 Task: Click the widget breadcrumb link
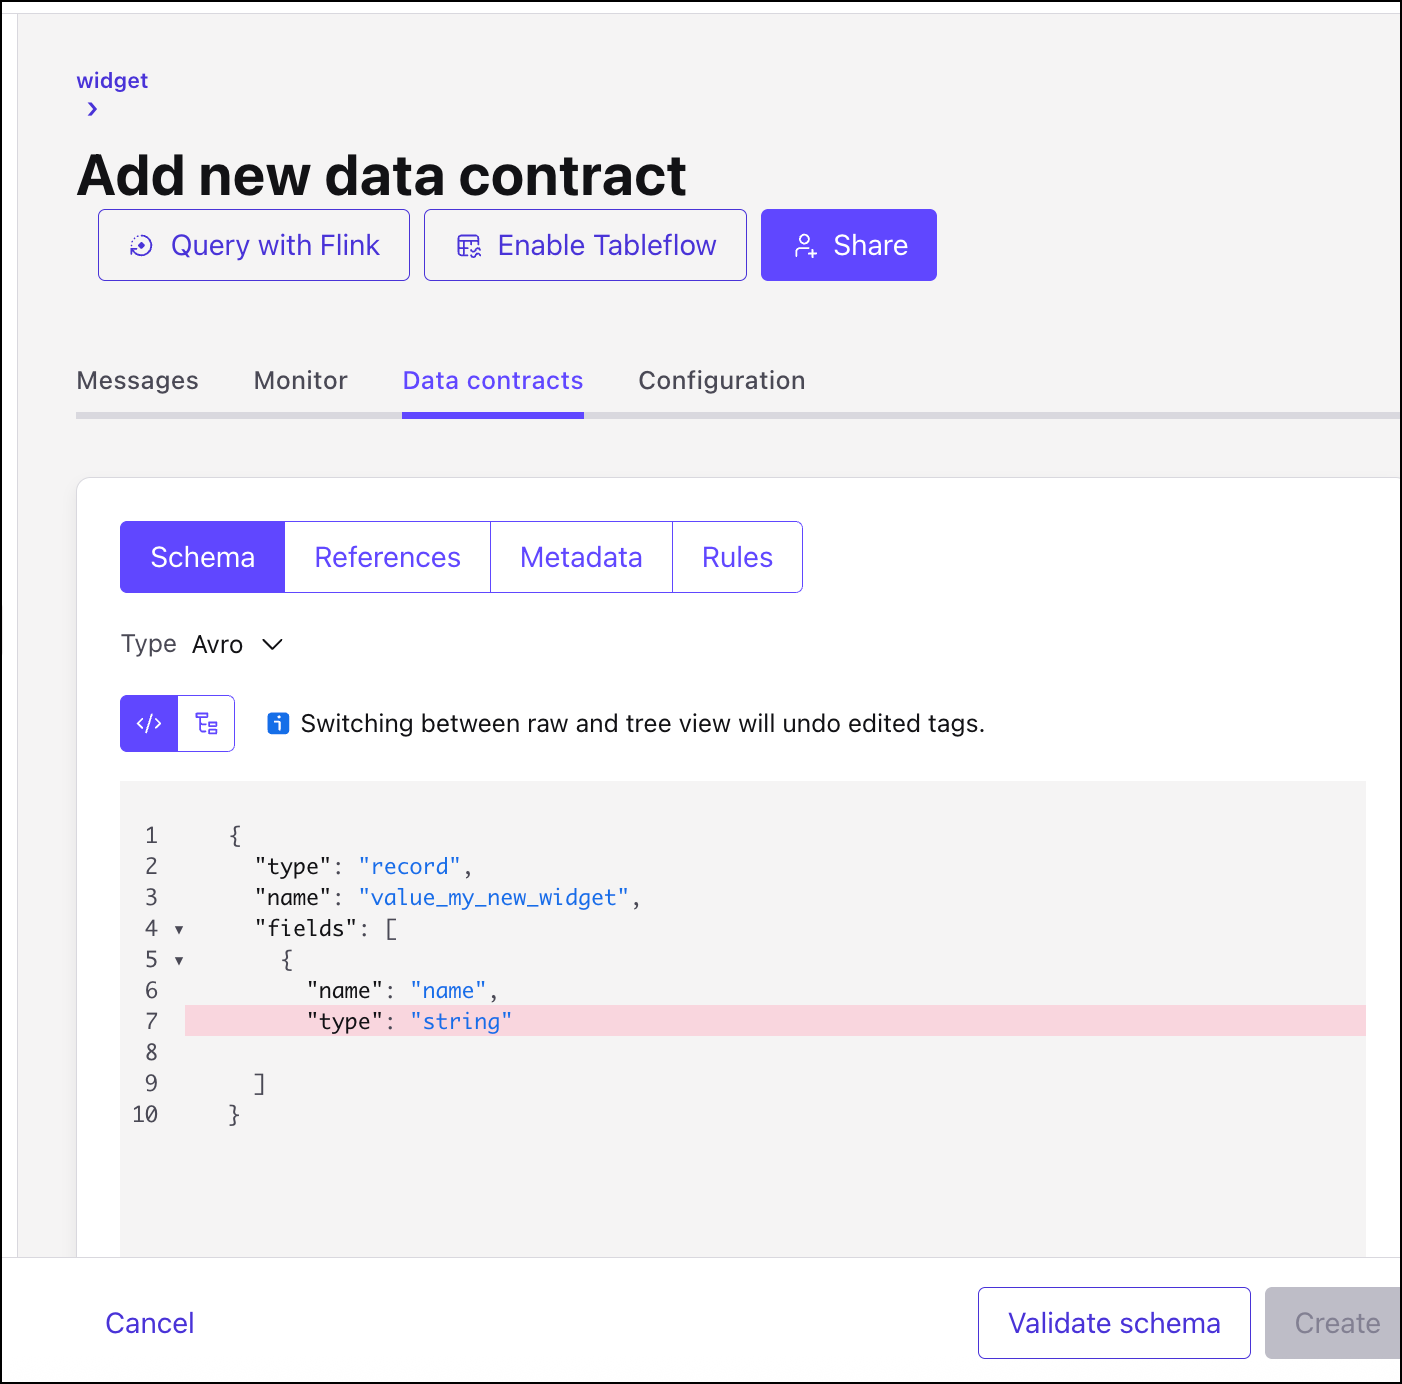pos(112,80)
